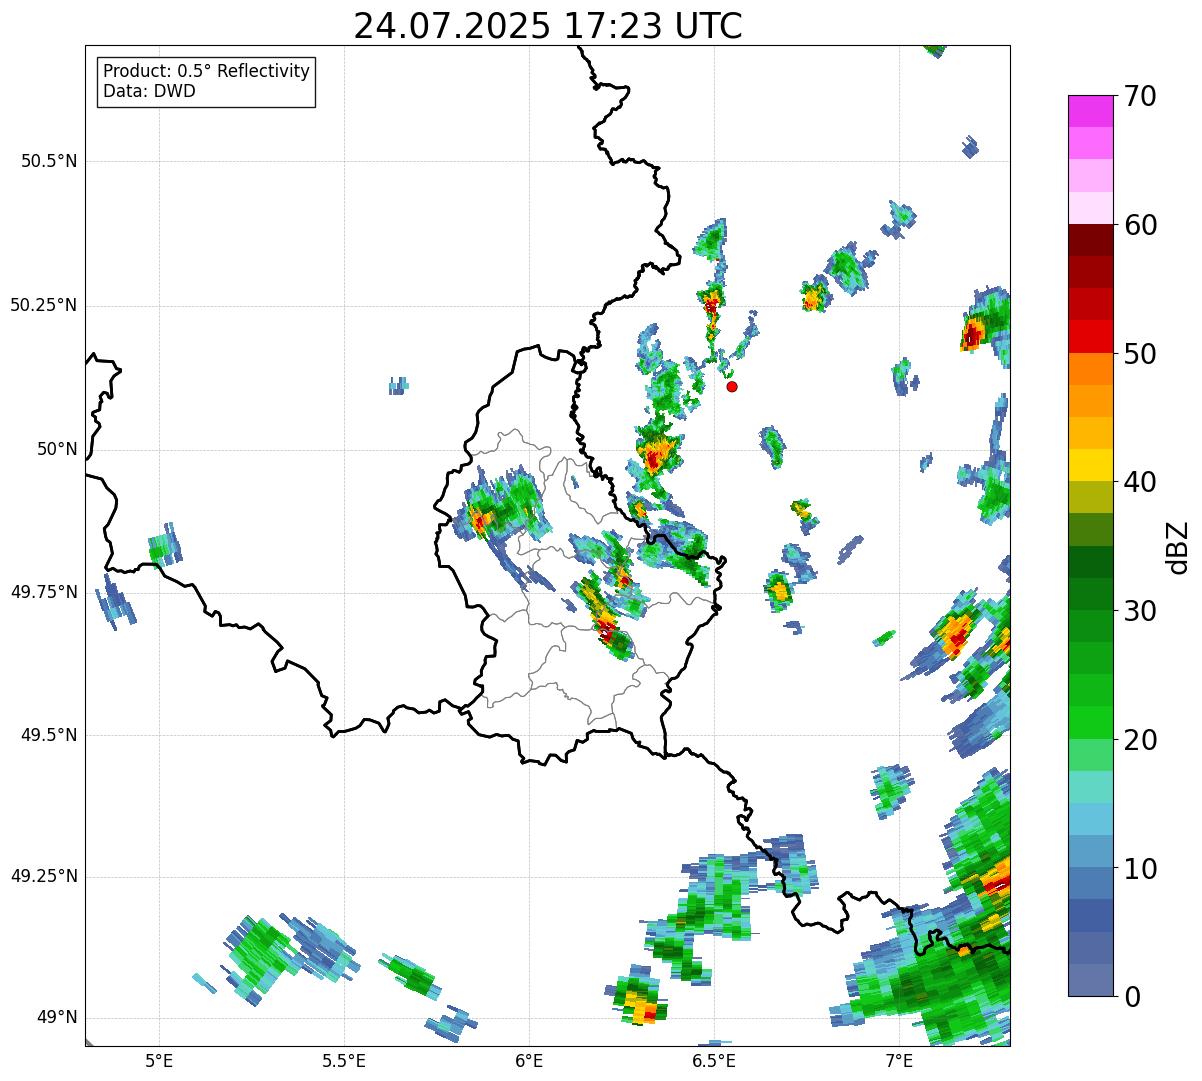Click the 50 colorbar tick label
The image size is (1202, 1081).
(x=1140, y=354)
